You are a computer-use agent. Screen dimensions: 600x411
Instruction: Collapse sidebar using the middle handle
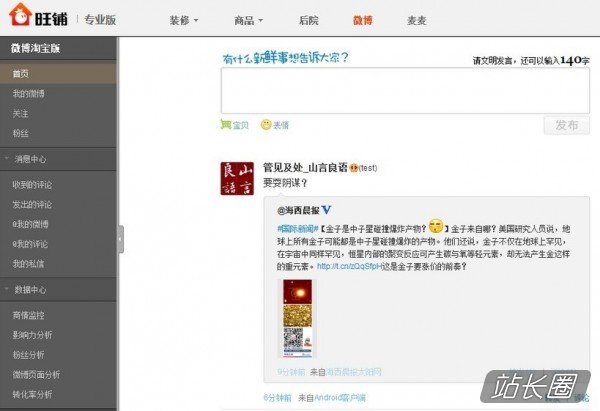click(120, 239)
